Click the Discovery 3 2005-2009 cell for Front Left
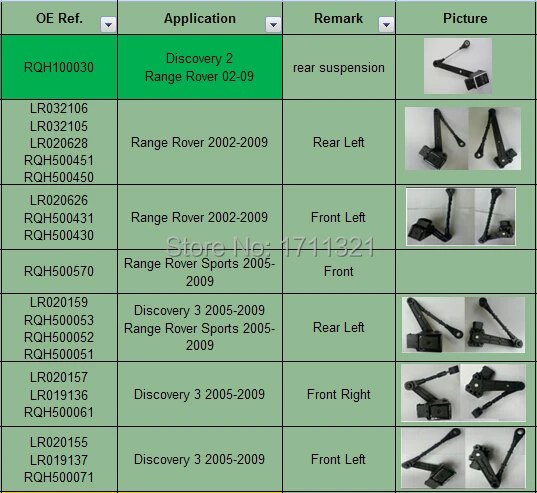This screenshot has height=493, width=537. [x=200, y=459]
